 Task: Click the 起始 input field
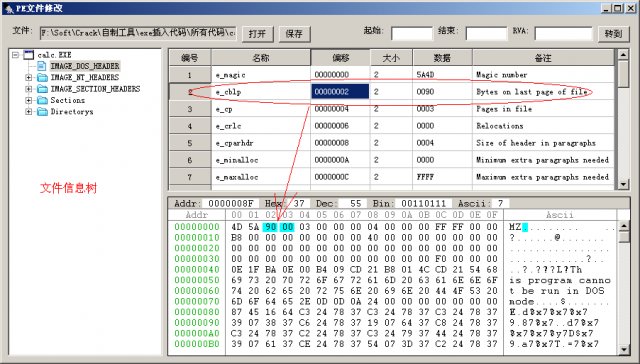click(412, 34)
